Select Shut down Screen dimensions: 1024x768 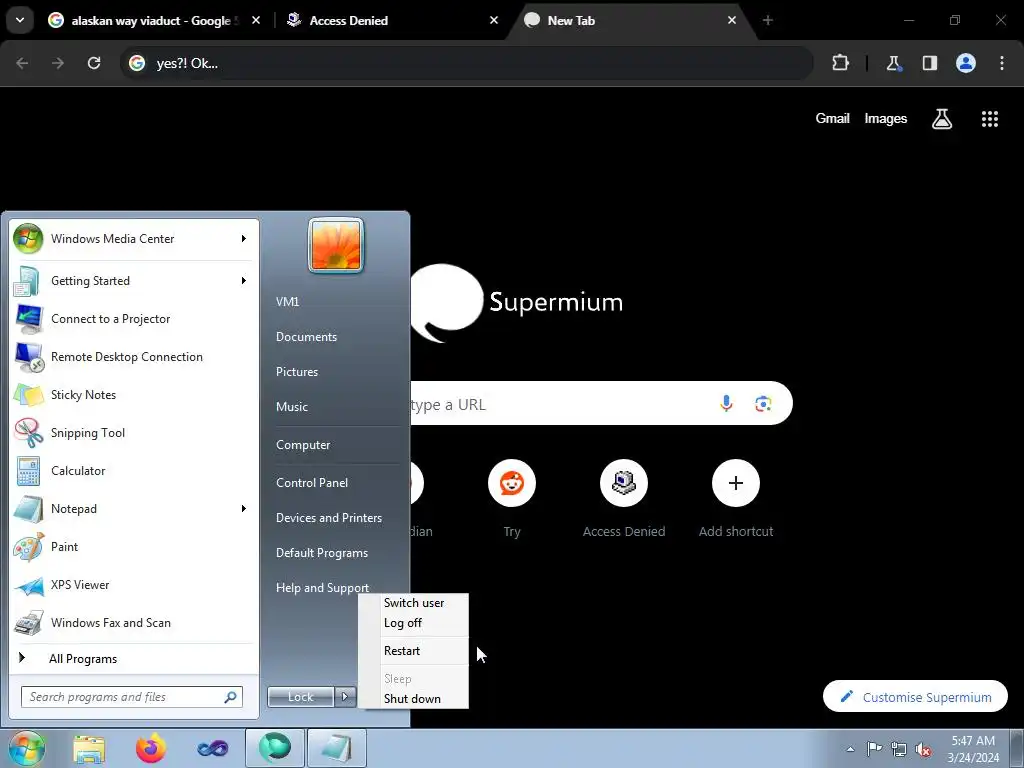(x=412, y=699)
